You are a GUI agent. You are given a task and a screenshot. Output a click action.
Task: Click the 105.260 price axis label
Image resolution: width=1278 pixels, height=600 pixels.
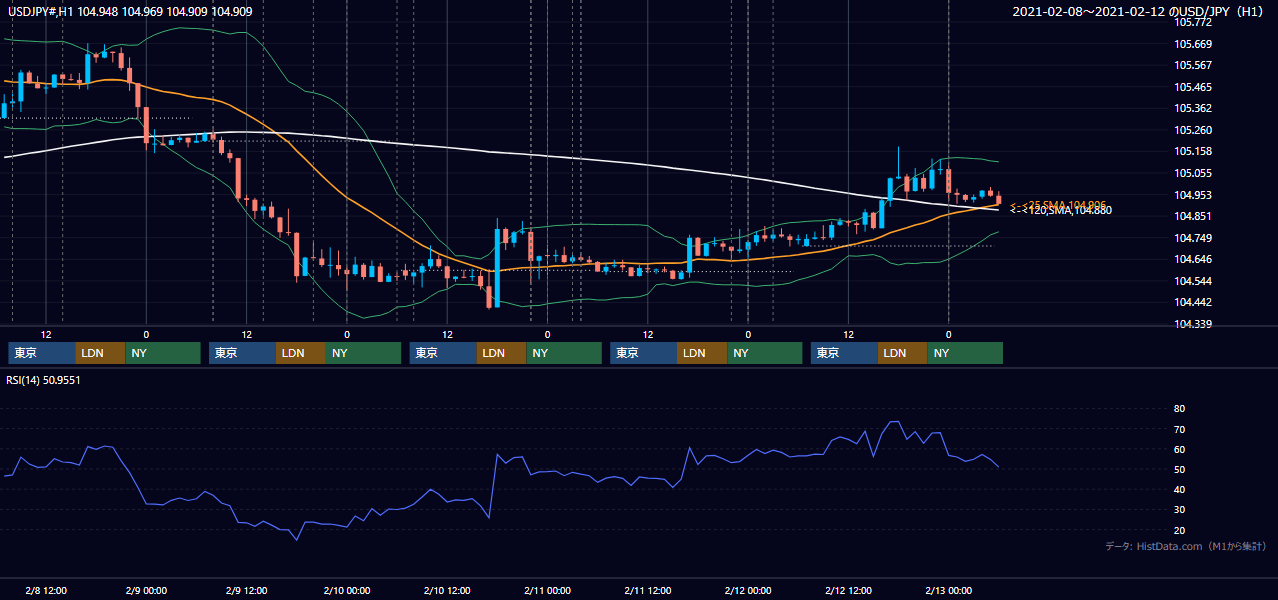(1194, 130)
